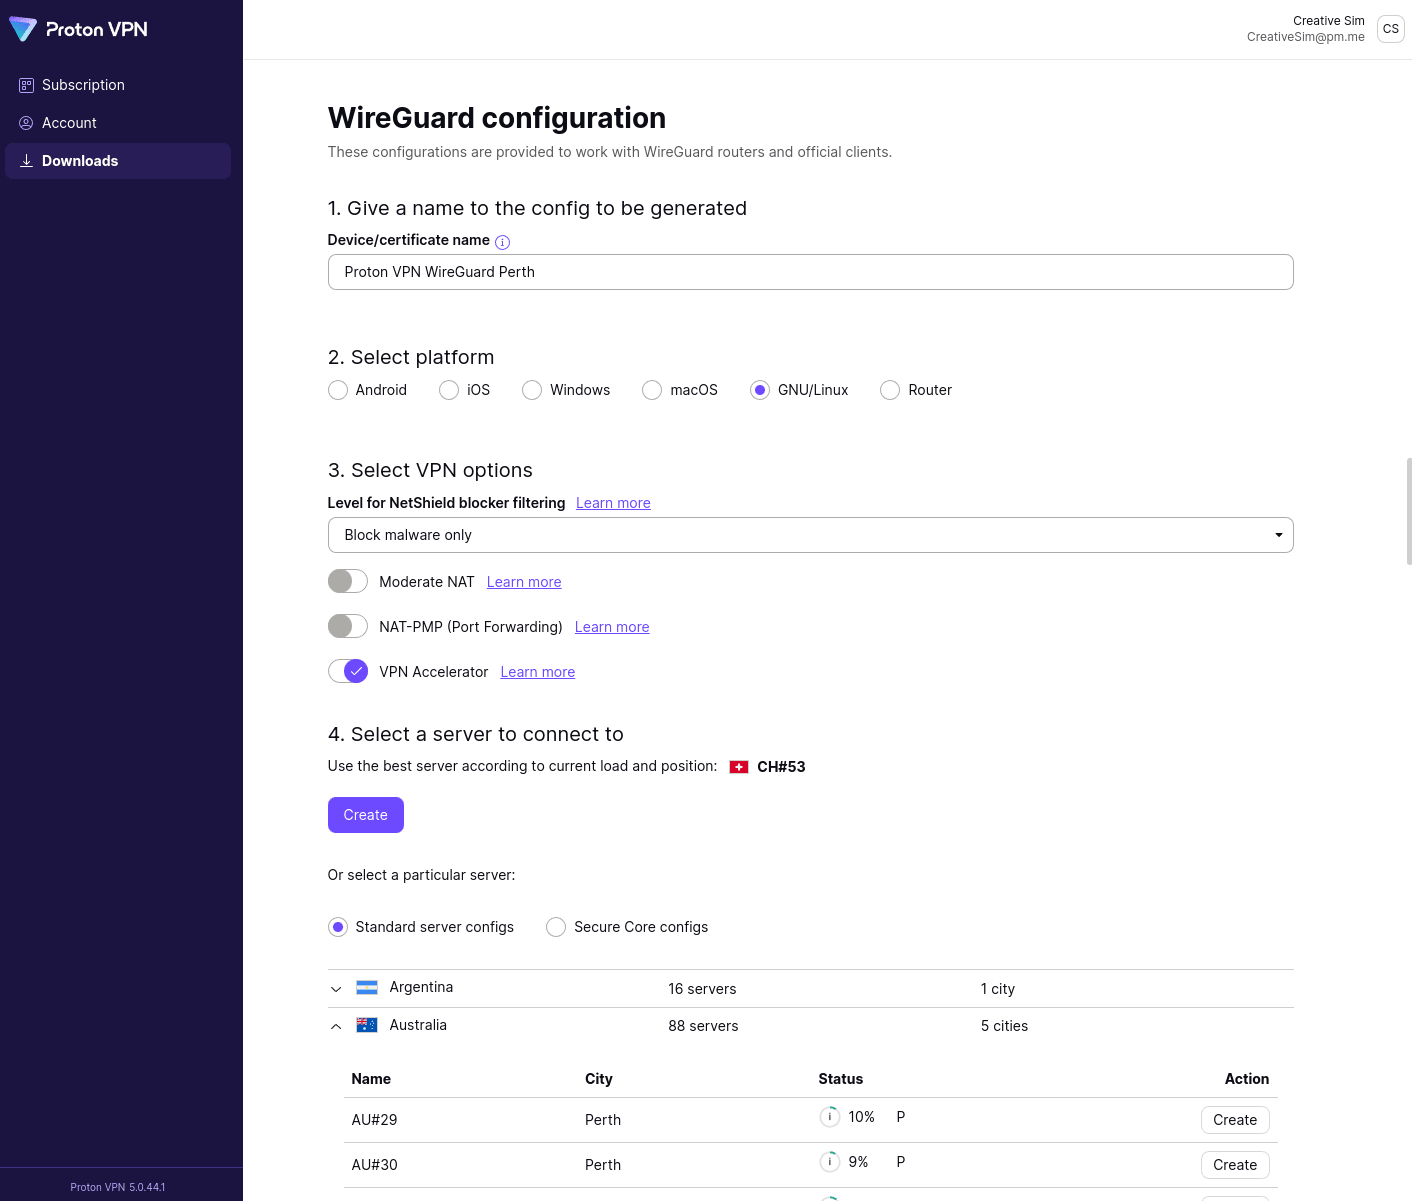
Task: Click the 16 servers count
Action: 702,989
